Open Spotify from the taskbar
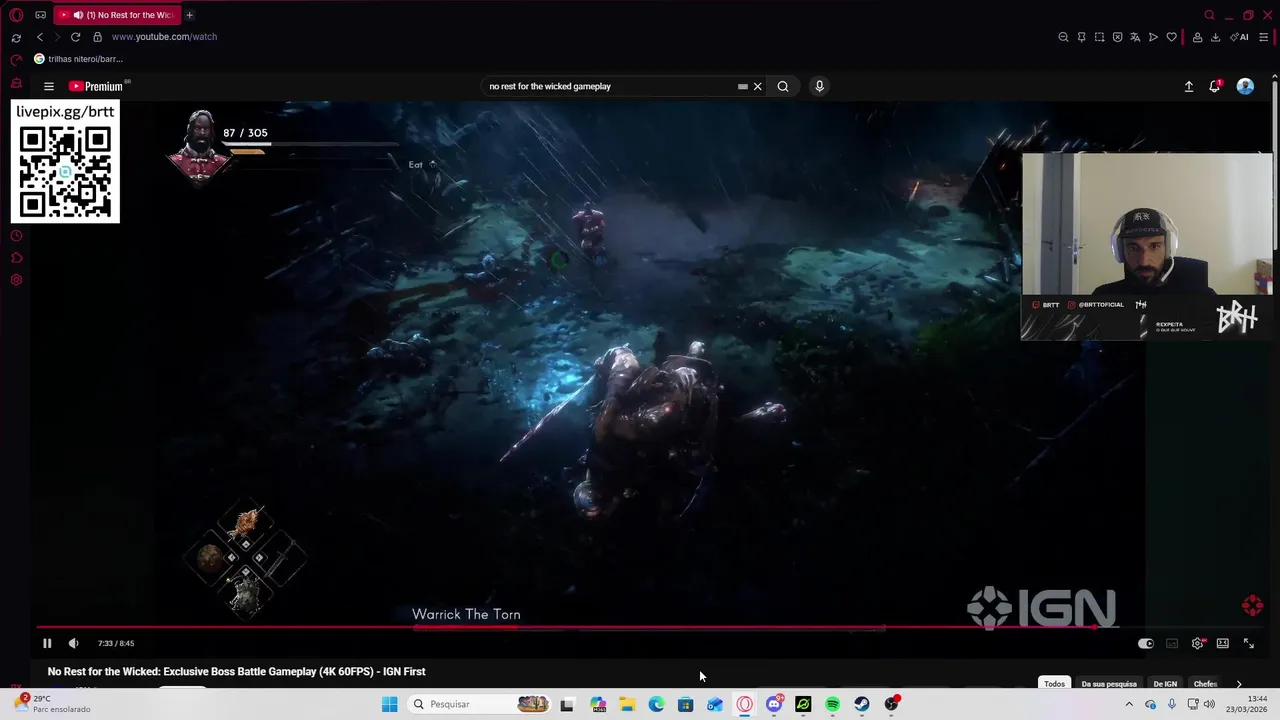Screen dimensions: 1280x720 (832, 704)
